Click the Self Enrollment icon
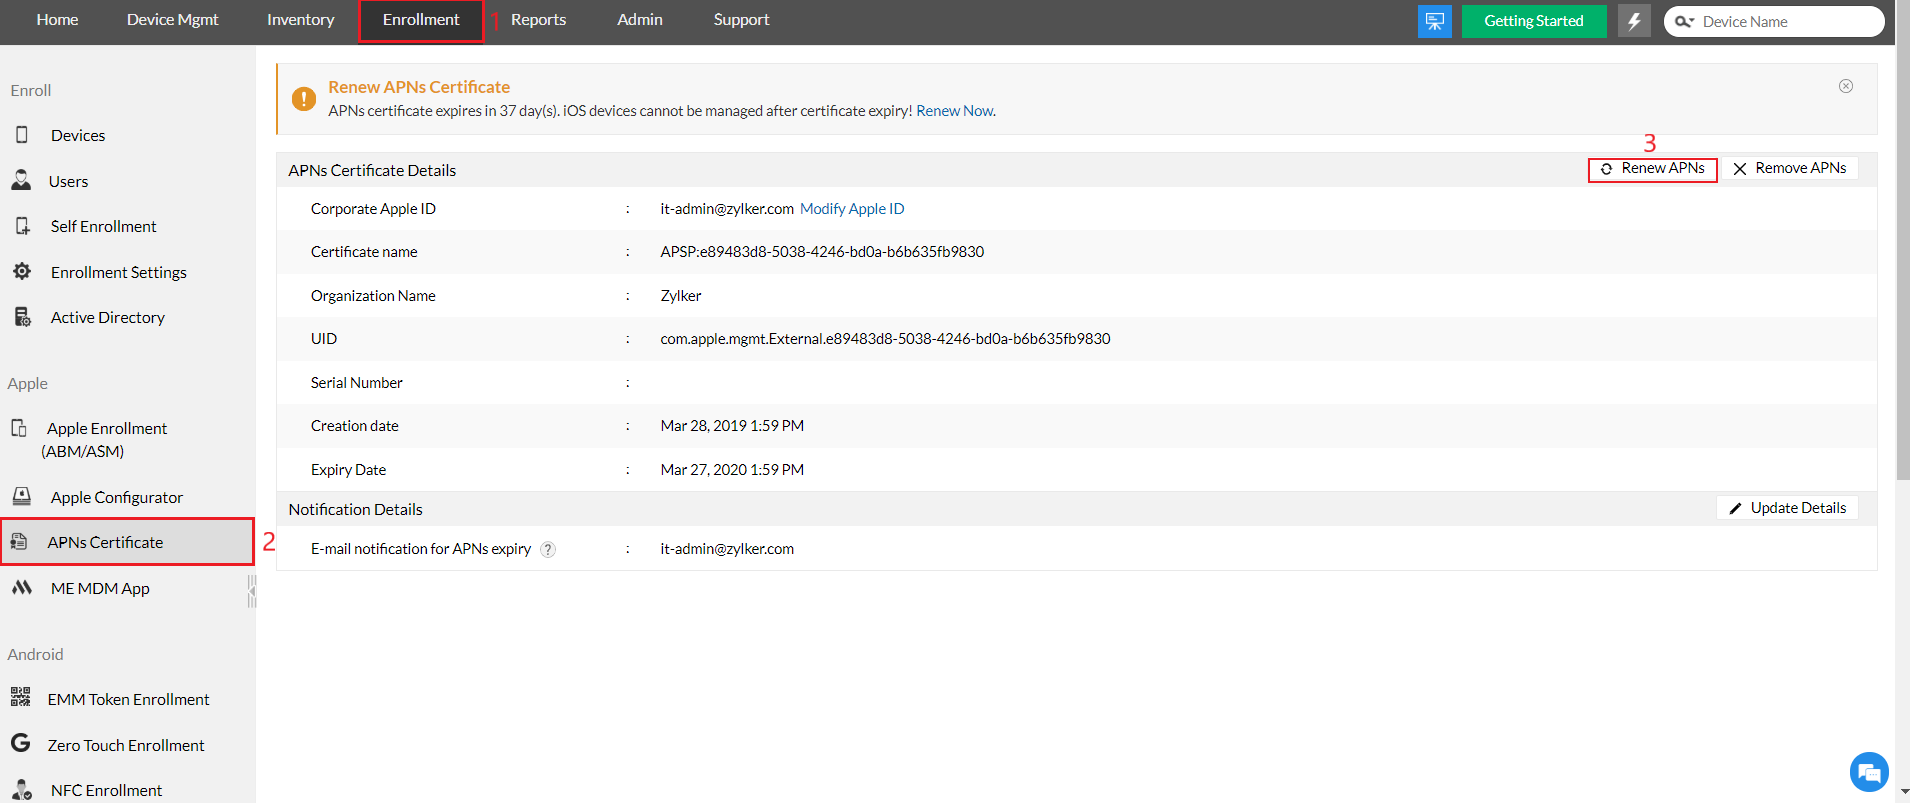Image resolution: width=1910 pixels, height=806 pixels. point(23,226)
